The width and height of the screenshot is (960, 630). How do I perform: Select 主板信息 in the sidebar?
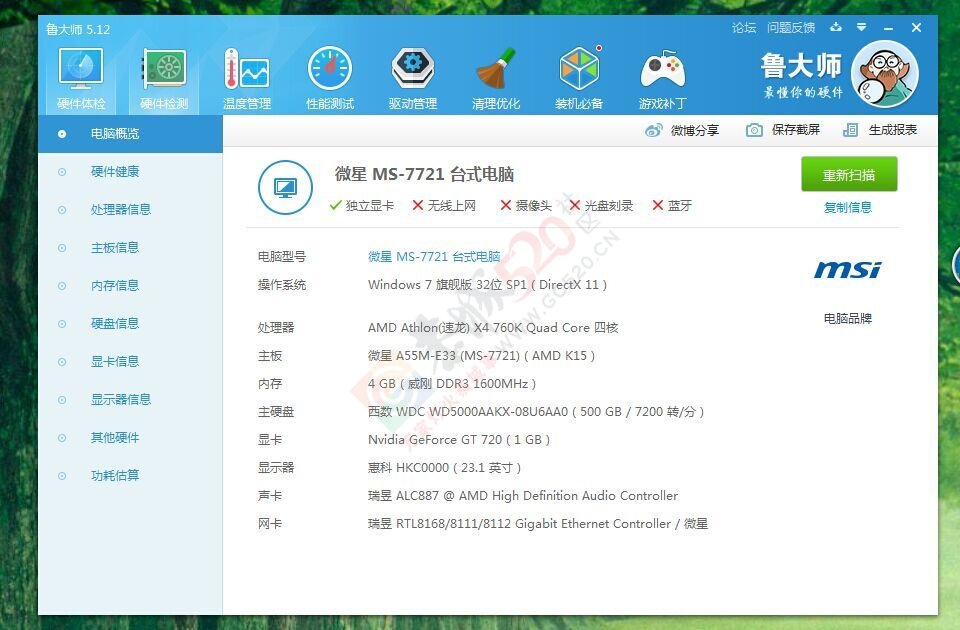[x=130, y=247]
